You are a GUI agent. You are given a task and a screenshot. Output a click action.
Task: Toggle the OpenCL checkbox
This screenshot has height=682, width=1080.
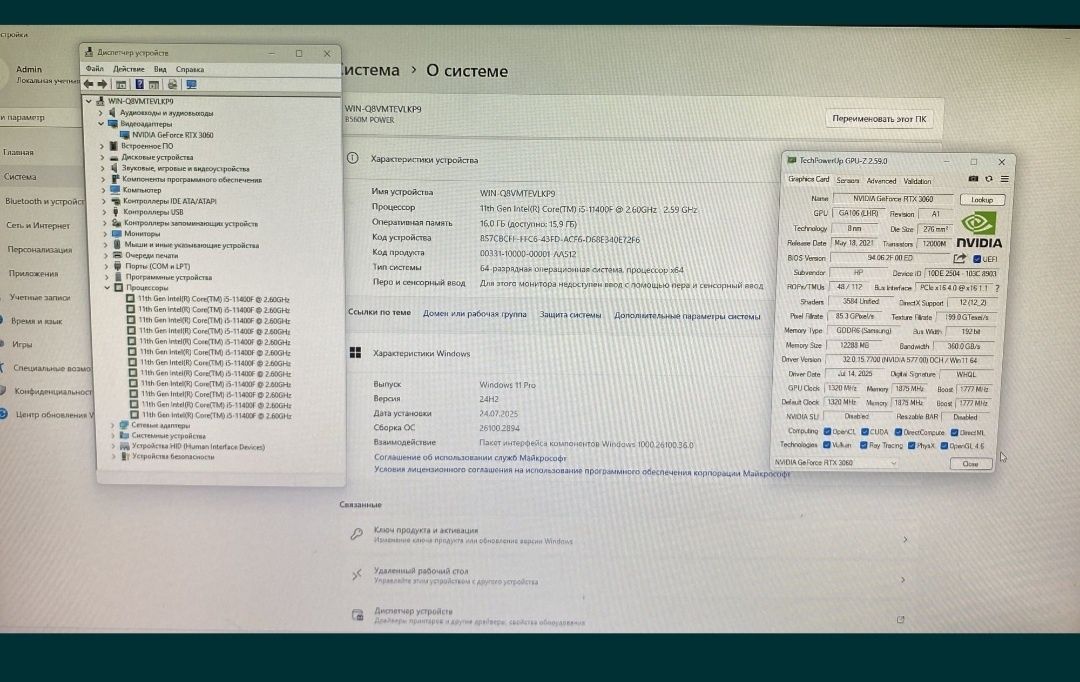827,431
